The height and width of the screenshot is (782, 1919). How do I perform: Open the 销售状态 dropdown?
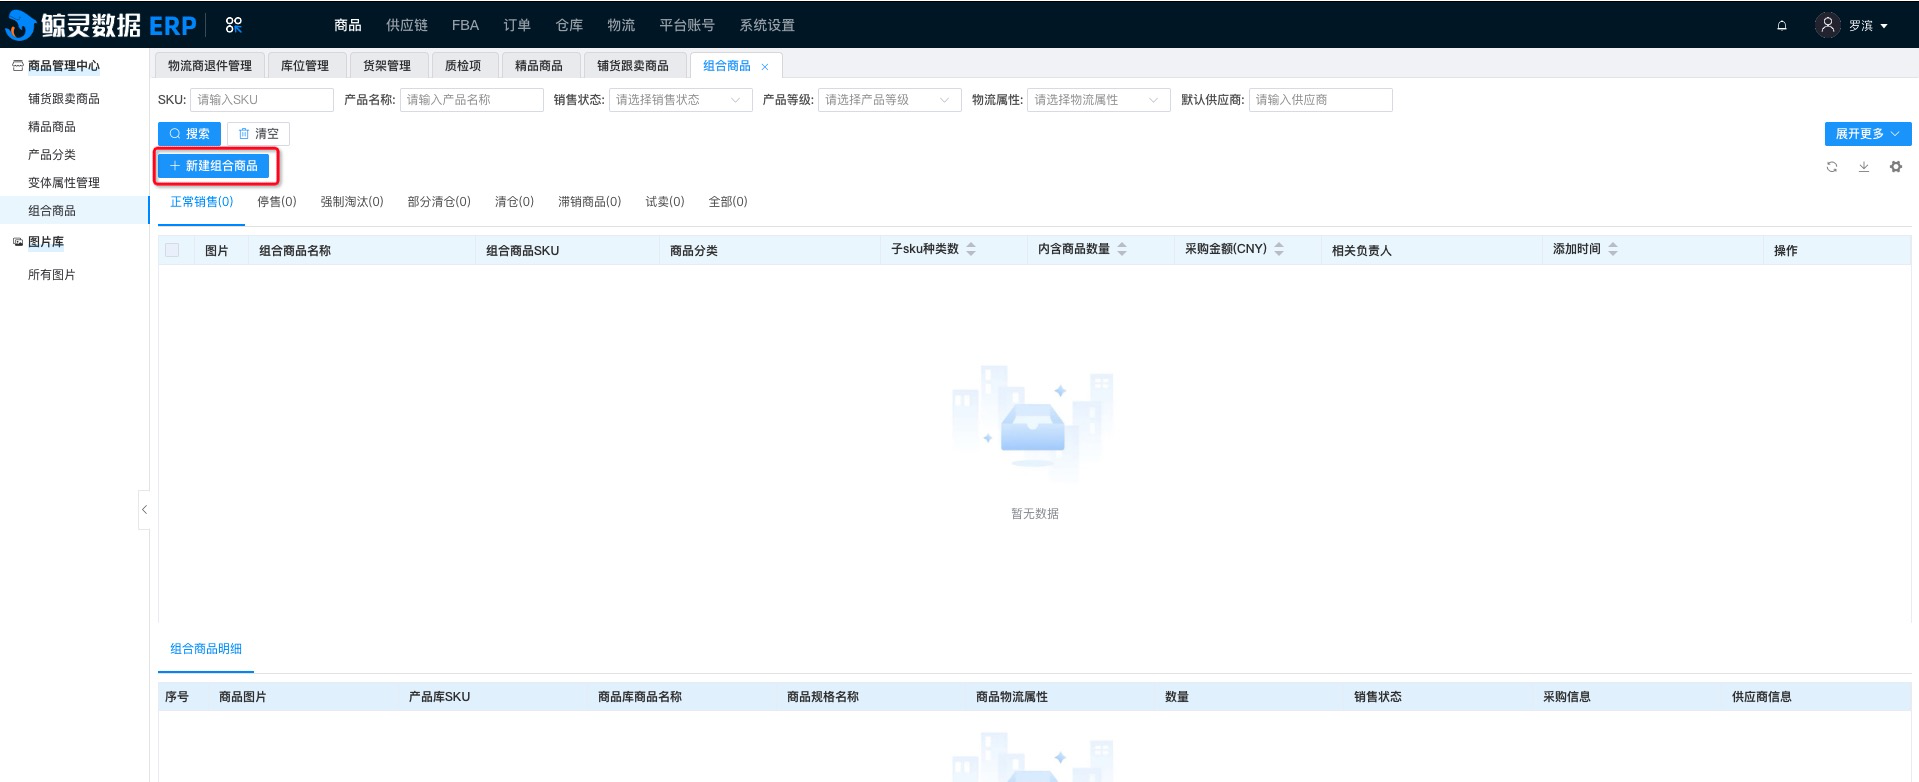click(x=680, y=100)
